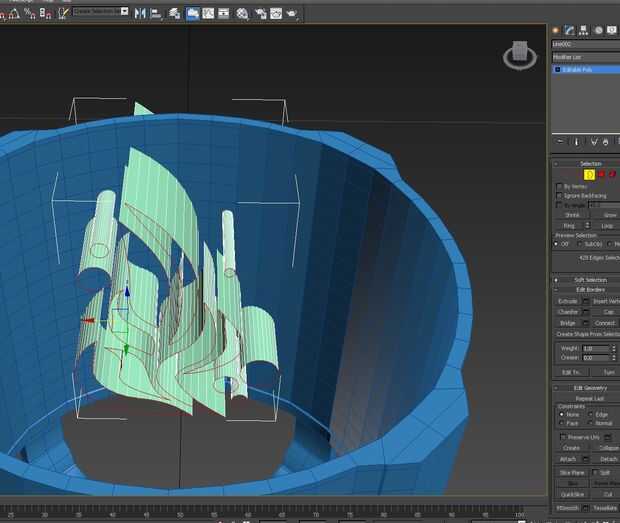Click the Align tool icon
Screen dimensions: 620x523
pyautogui.click(x=156, y=13)
